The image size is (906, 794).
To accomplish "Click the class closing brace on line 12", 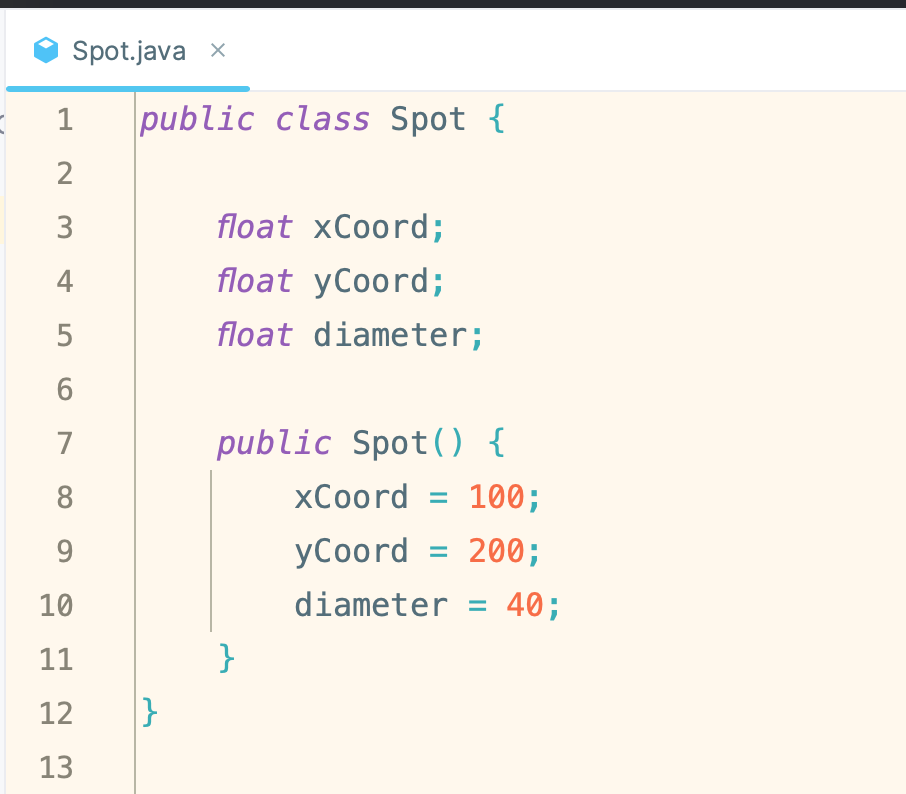I will pos(150,712).
